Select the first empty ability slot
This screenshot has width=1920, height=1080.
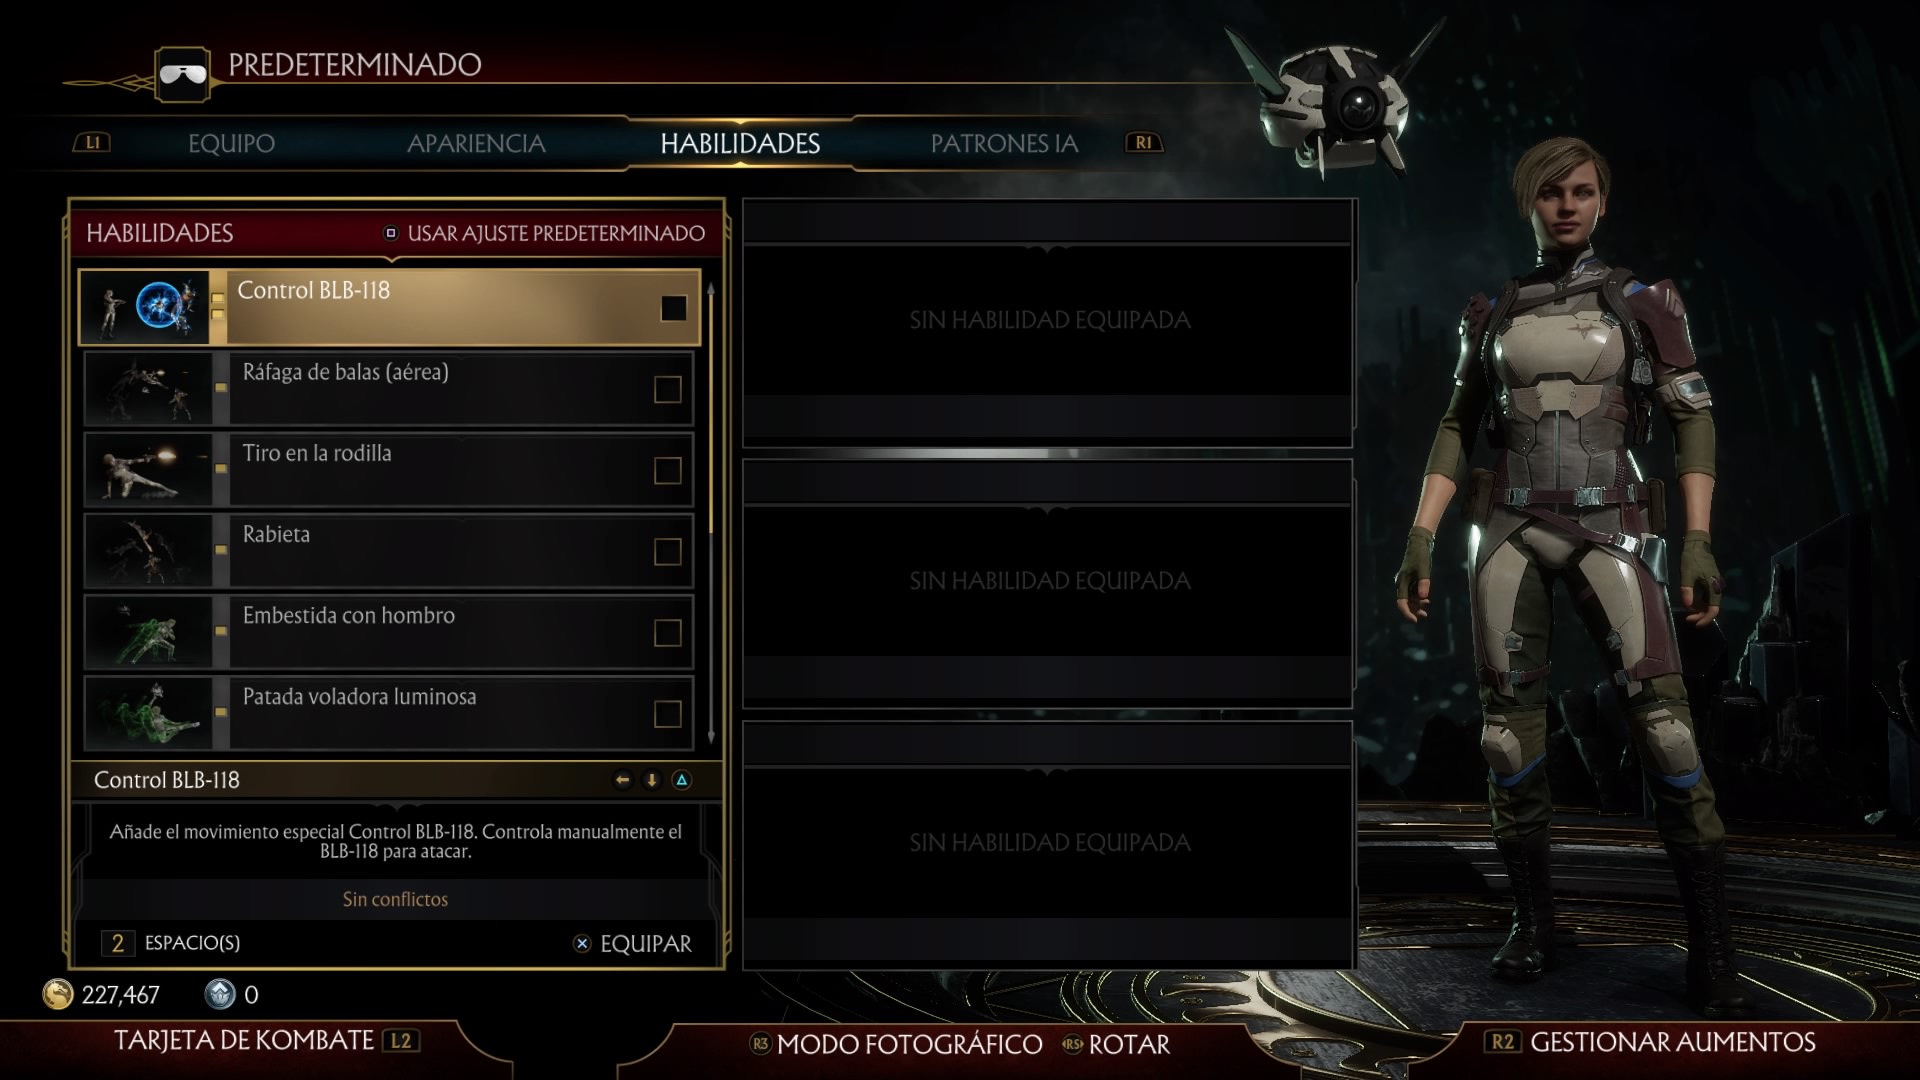1048,321
